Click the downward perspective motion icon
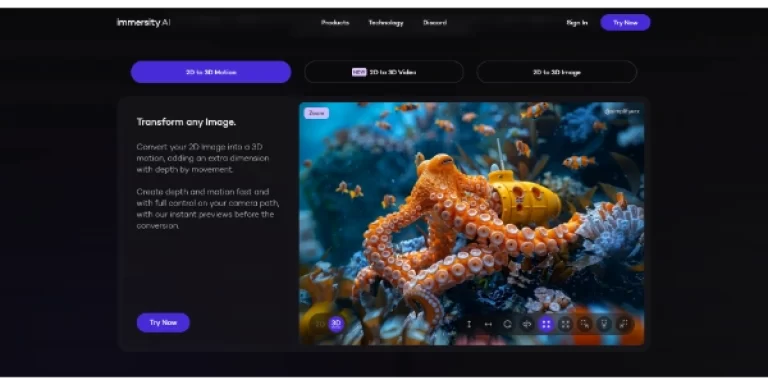The image size is (768, 385). pyautogui.click(x=604, y=324)
